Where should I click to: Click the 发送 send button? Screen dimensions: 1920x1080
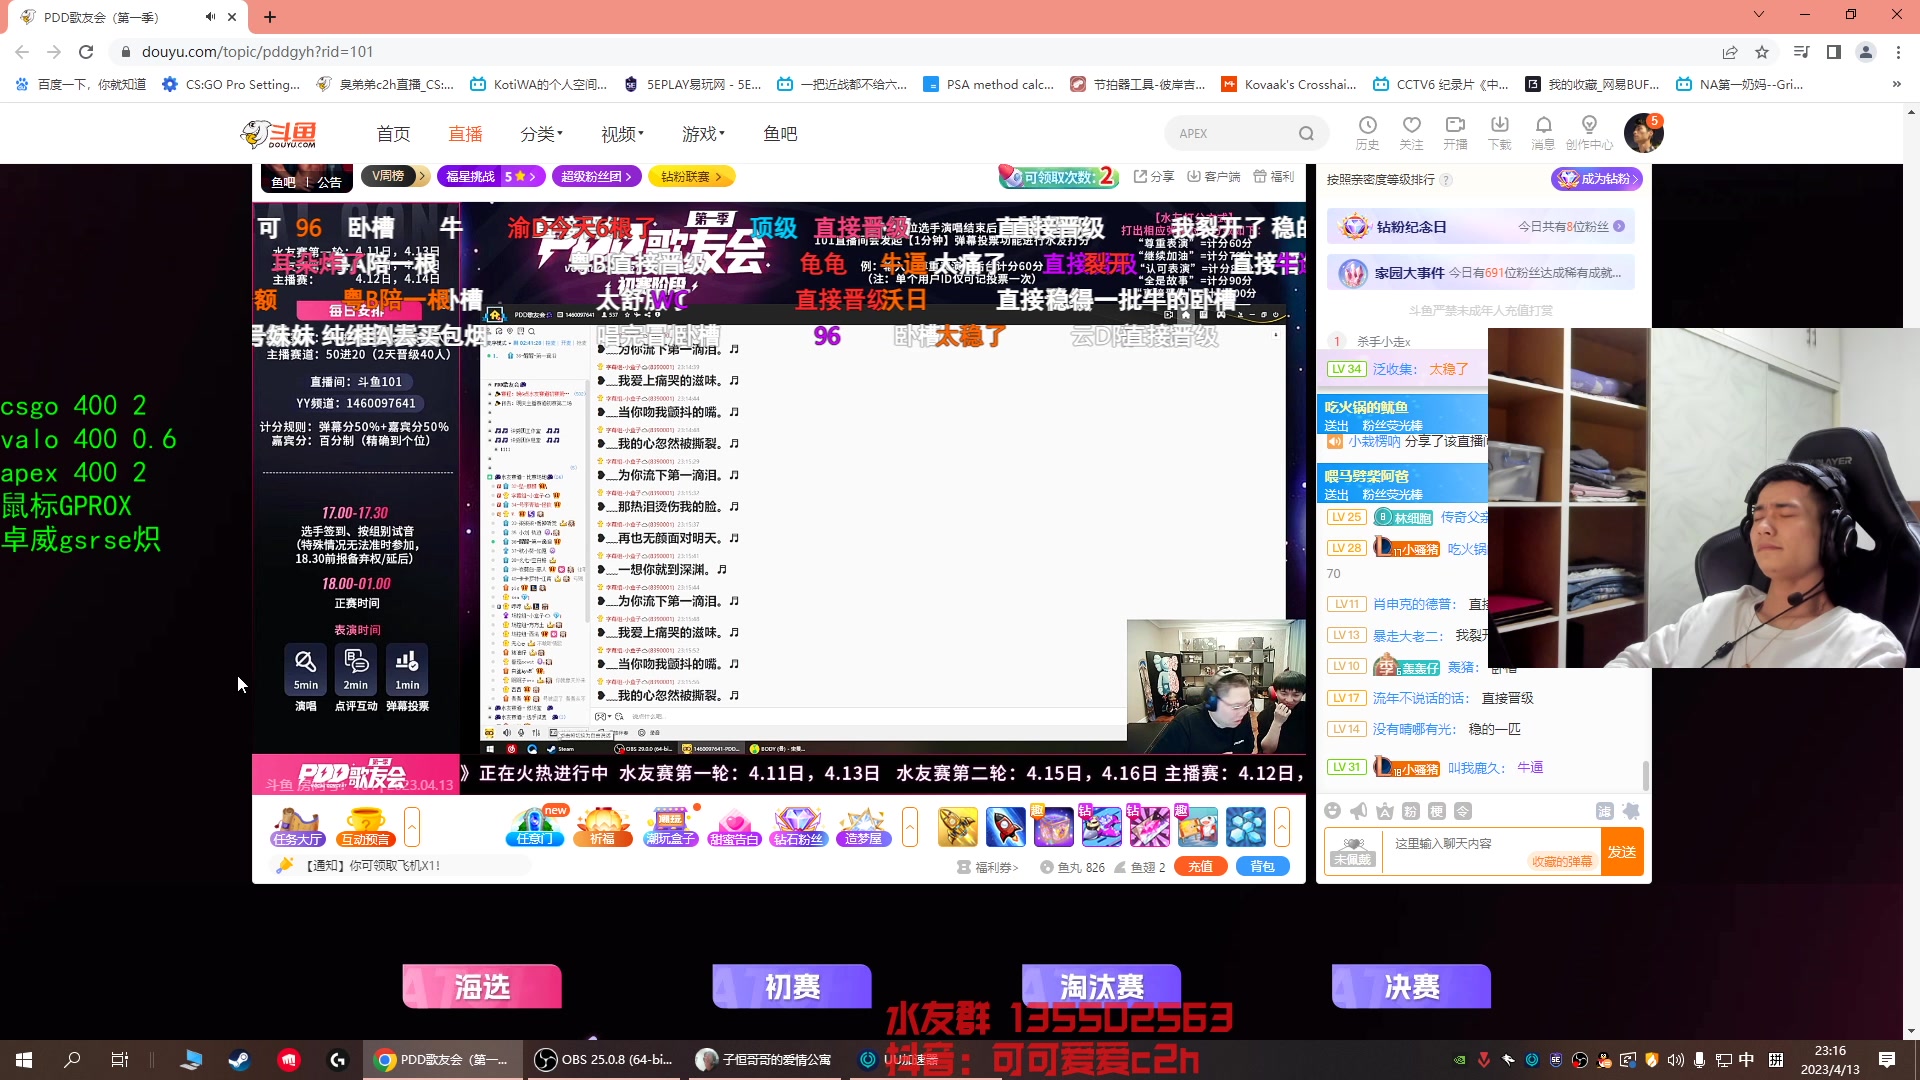(1622, 851)
